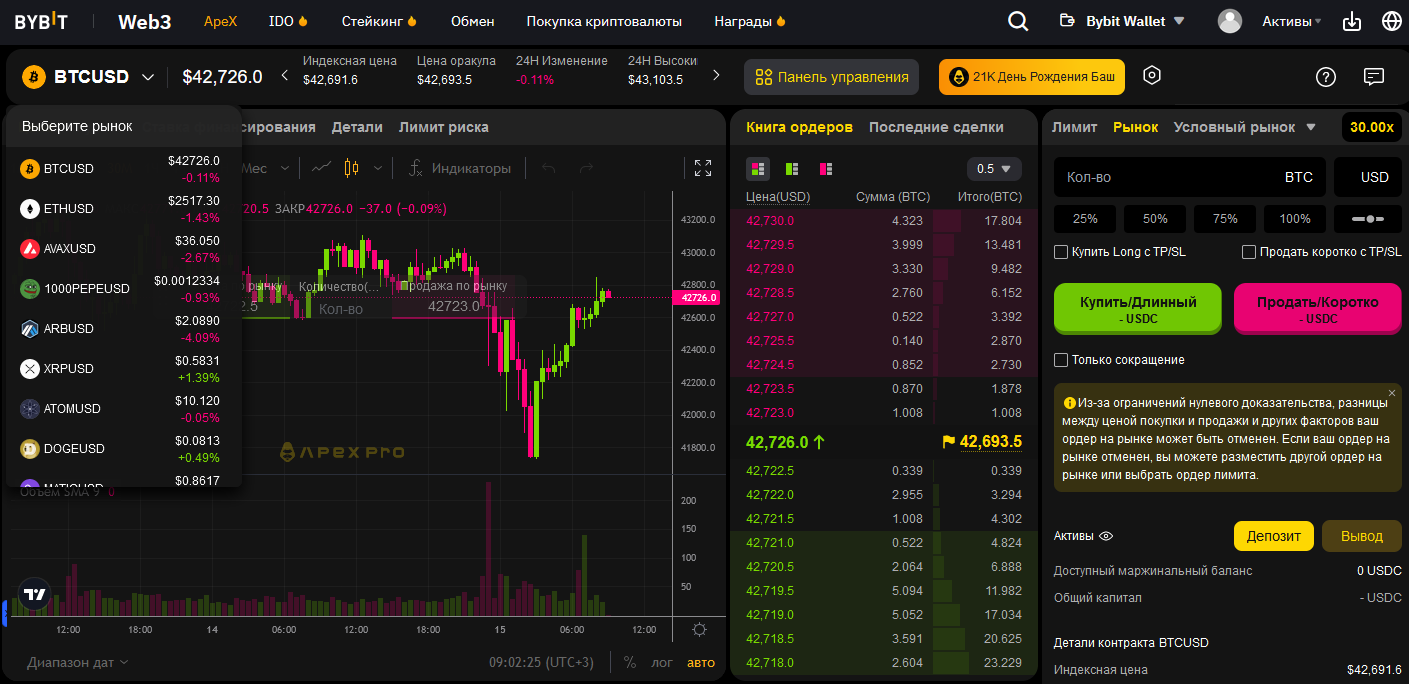Toggle the percentage slider mode button
This screenshot has height=684, width=1409.
tap(1368, 218)
